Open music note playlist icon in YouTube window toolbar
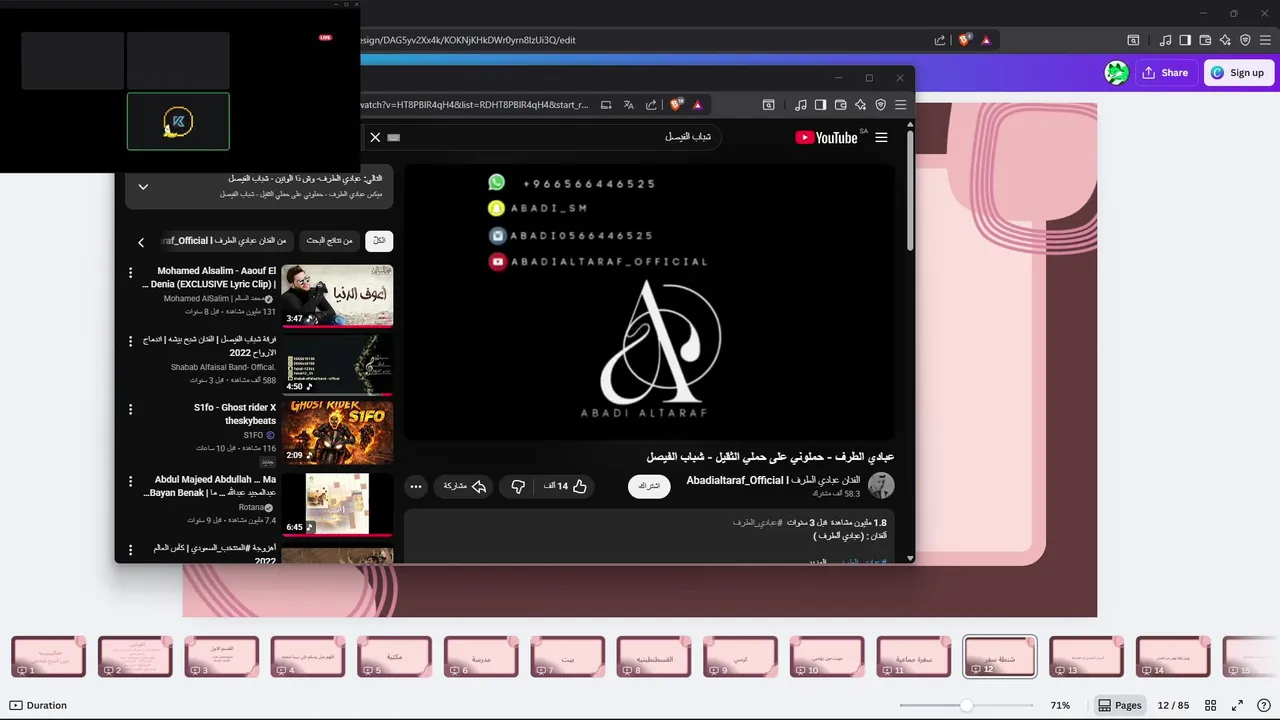This screenshot has height=720, width=1280. 801,104
